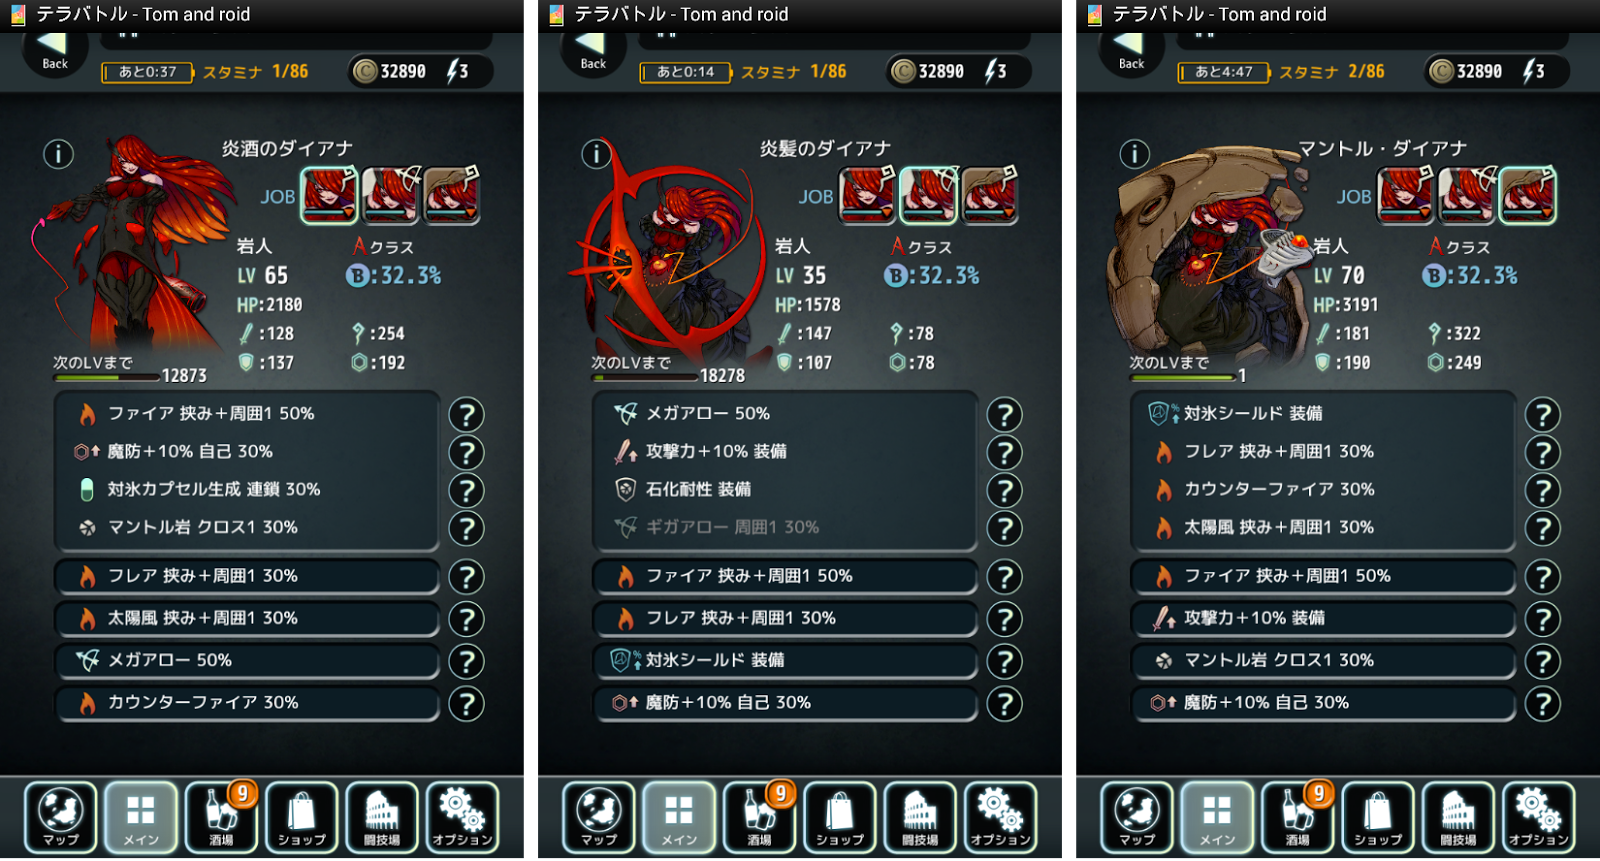Select カウンターファイア 30% skill in right screen
This screenshot has width=1600, height=861.
(1323, 489)
